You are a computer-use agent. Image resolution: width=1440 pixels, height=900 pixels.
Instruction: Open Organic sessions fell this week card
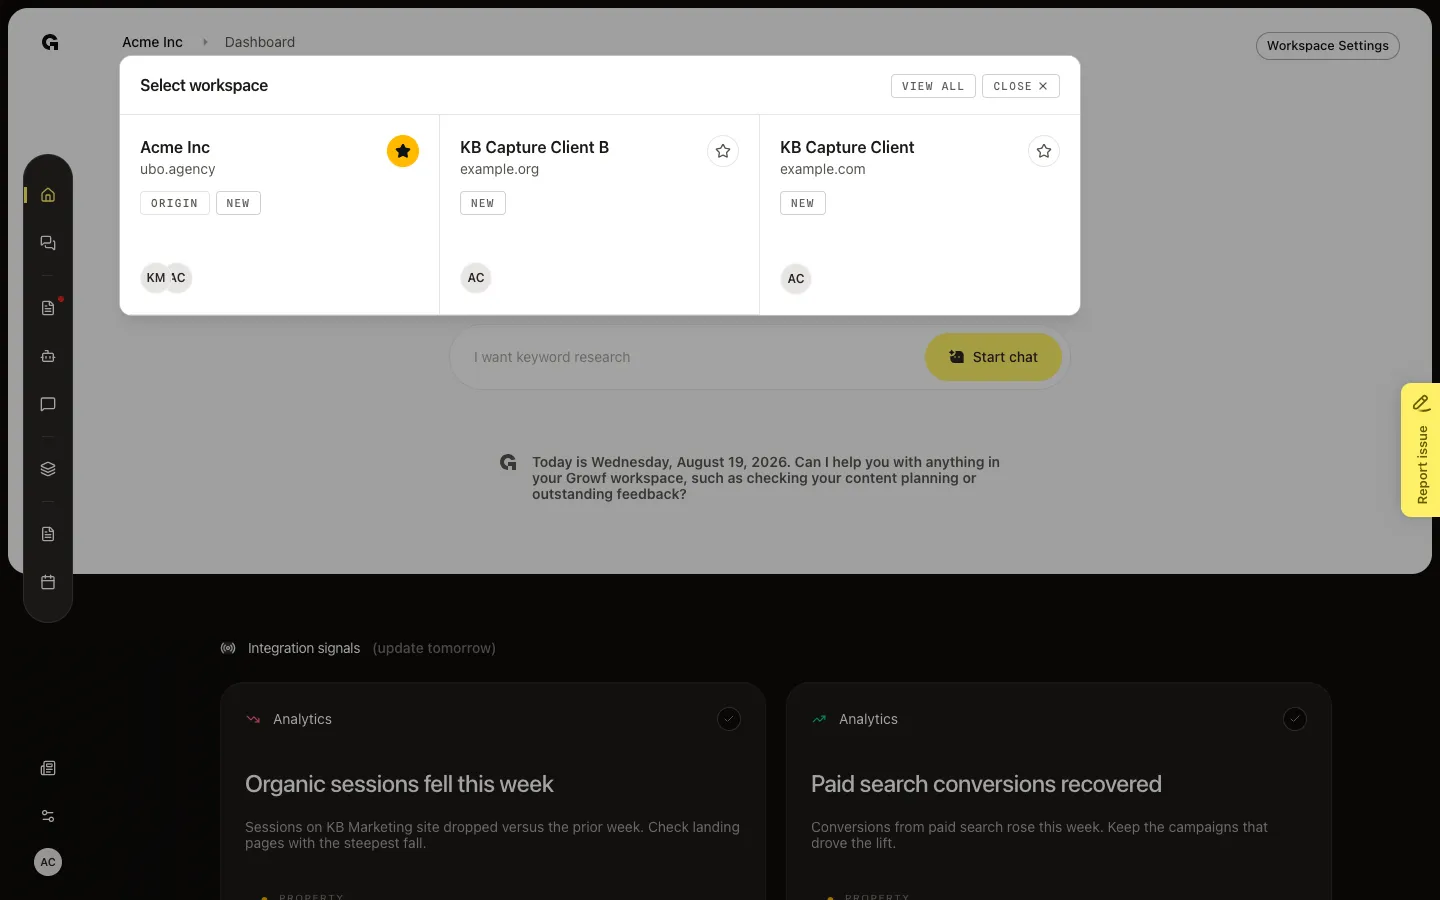click(493, 791)
